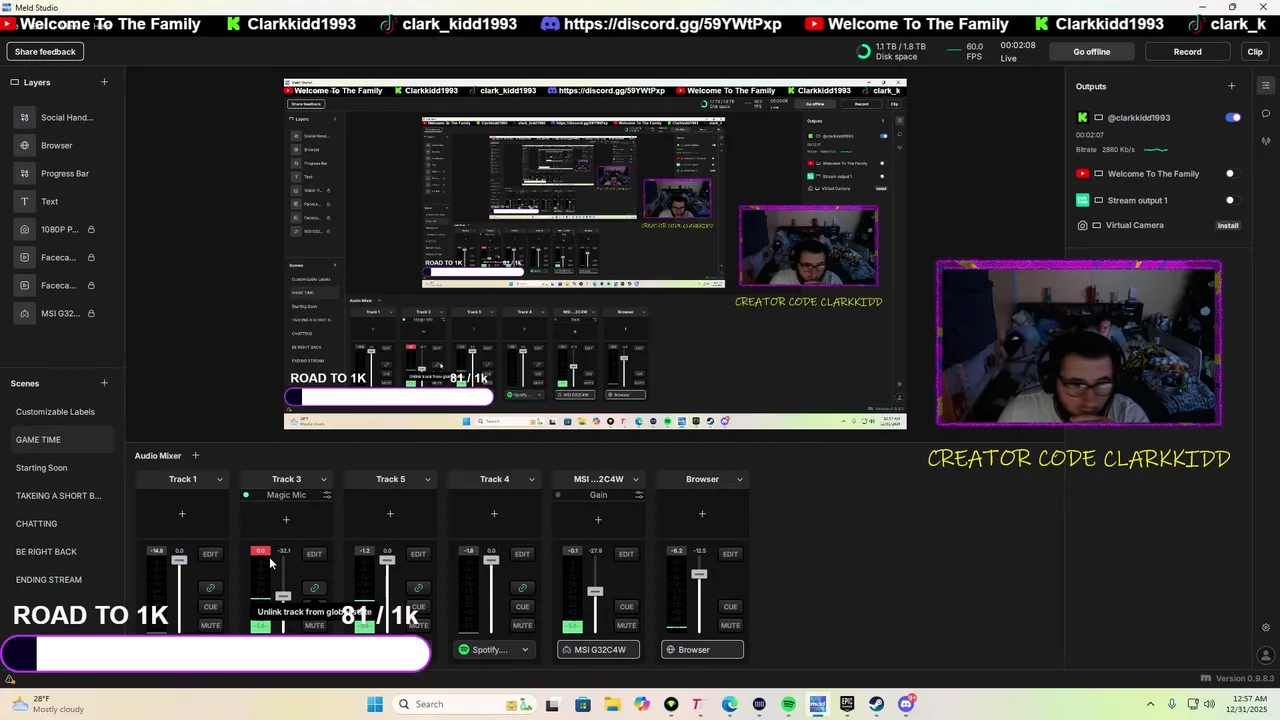Expand Track 4 dropdown
Screen dimensions: 1280x720
[x=531, y=480]
